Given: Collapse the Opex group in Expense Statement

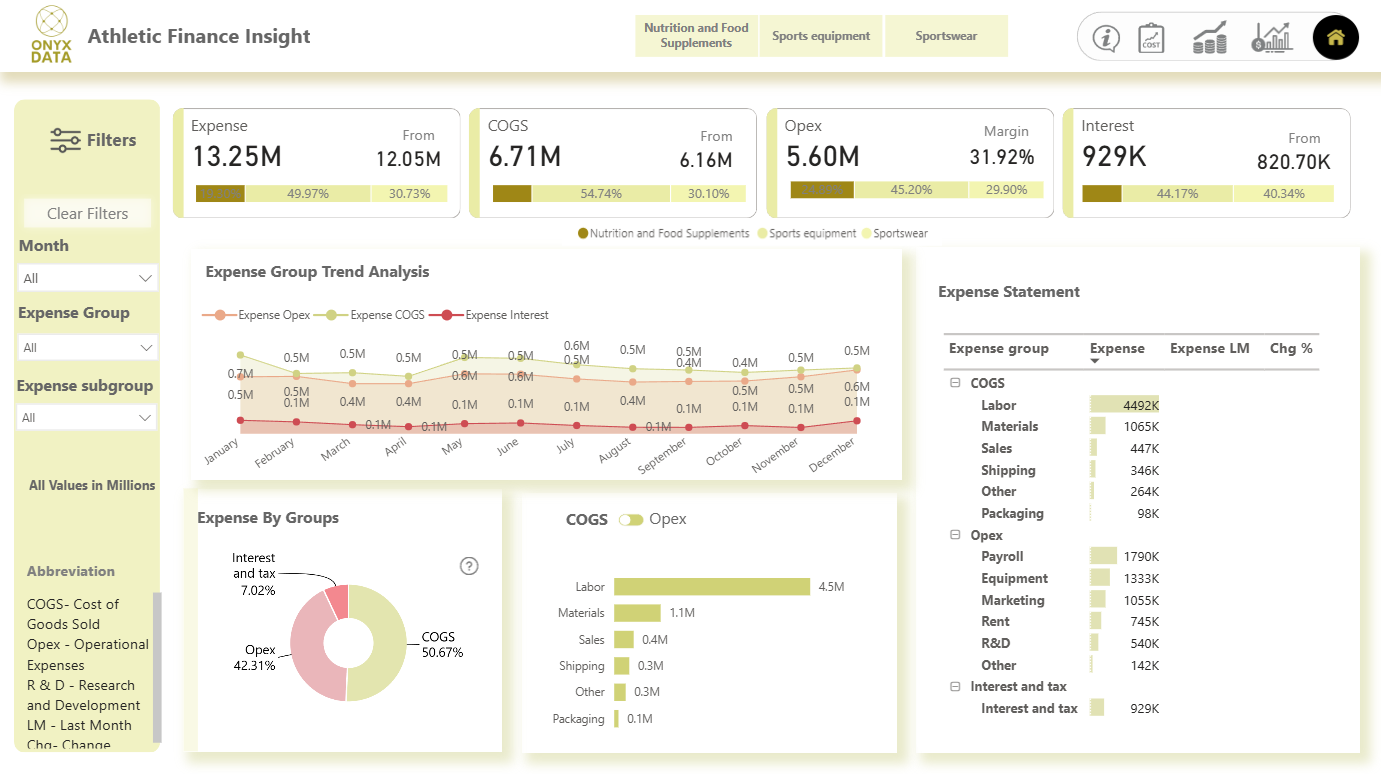Looking at the screenshot, I should pyautogui.click(x=955, y=535).
